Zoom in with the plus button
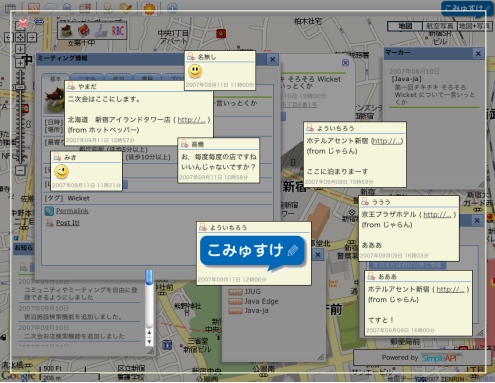Image resolution: width=495 pixels, height=383 pixels. pos(20,63)
